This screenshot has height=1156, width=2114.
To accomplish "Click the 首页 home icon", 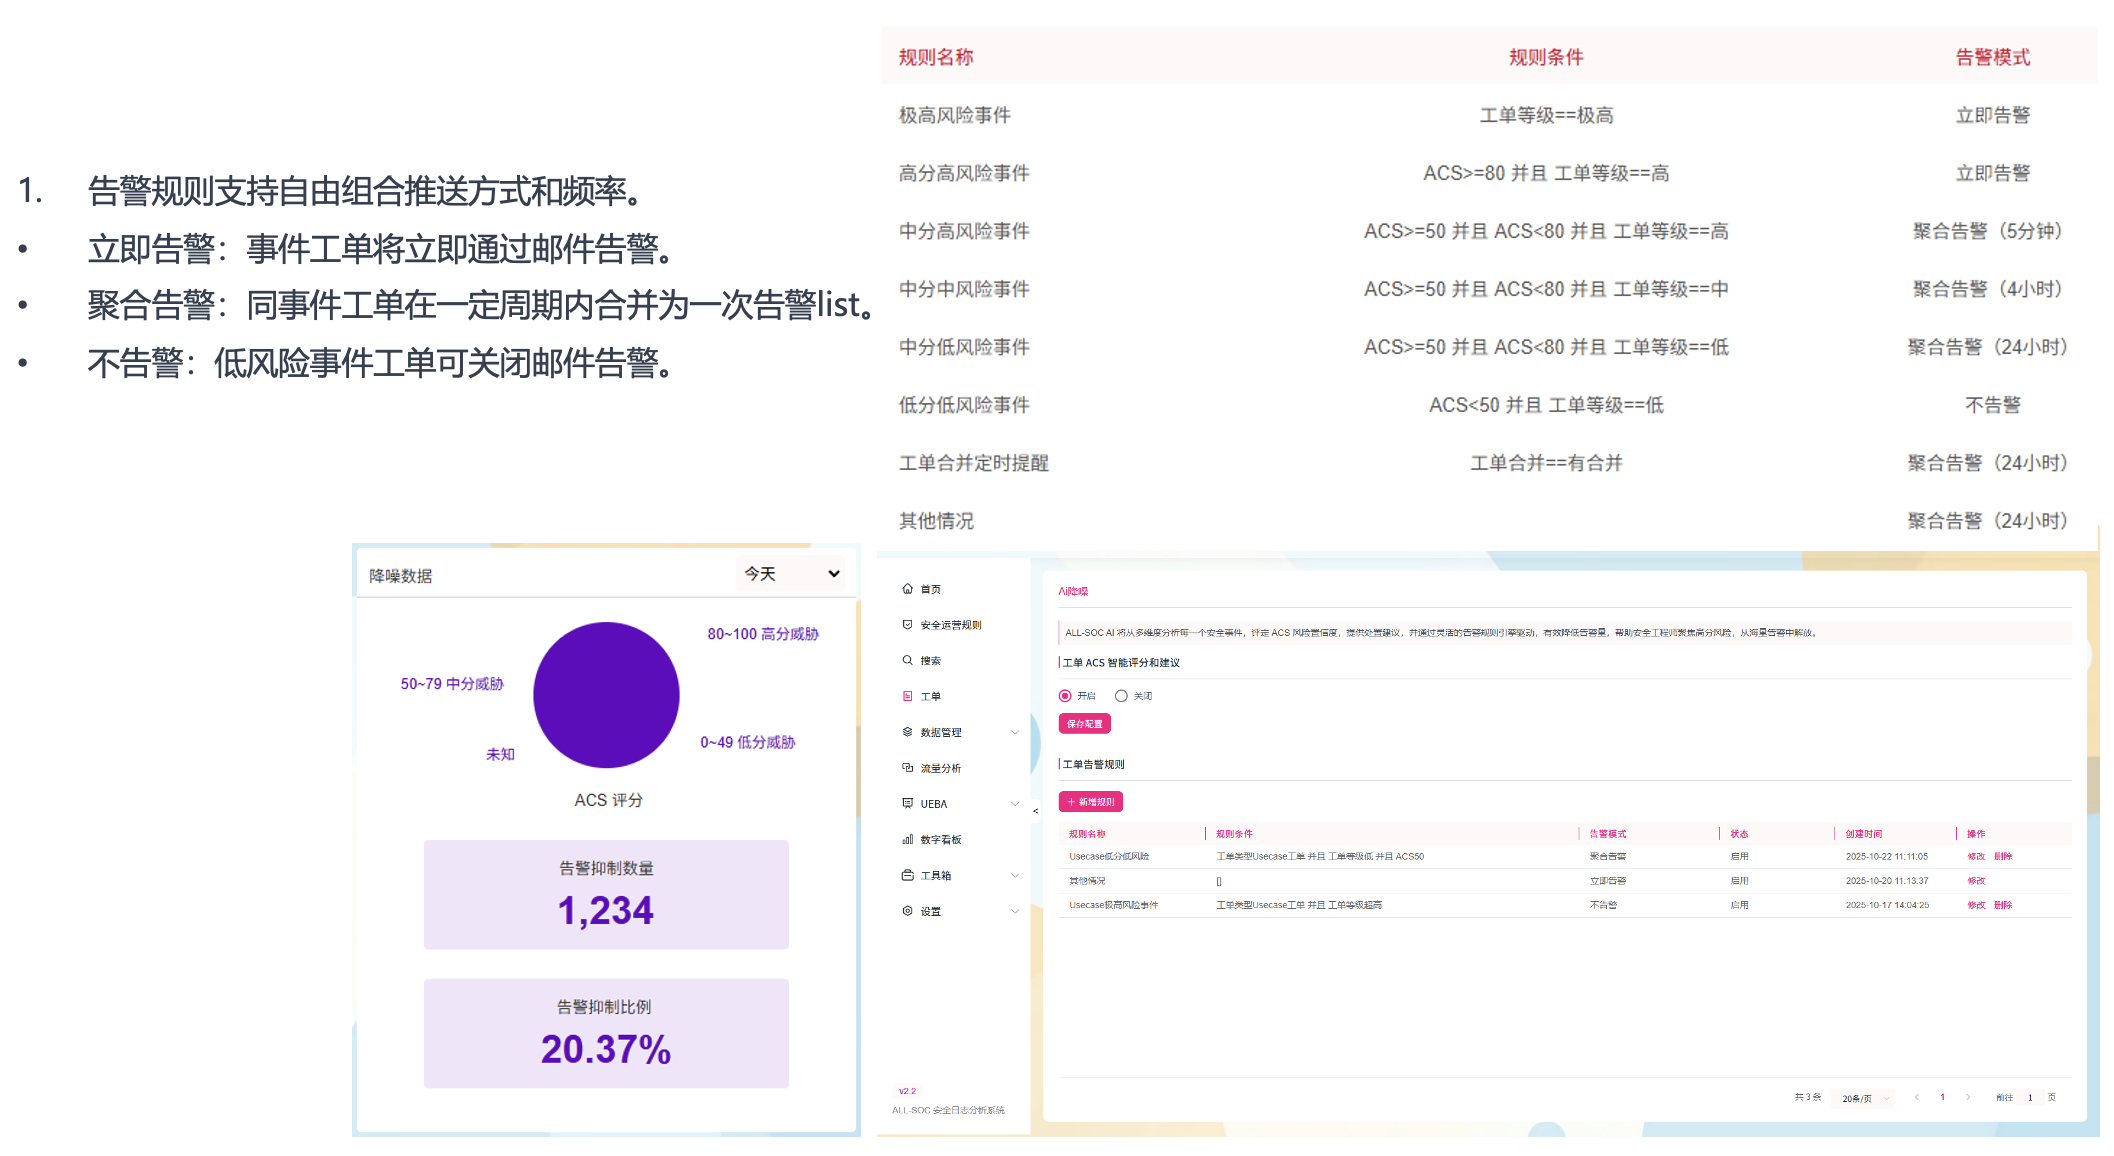I will pos(907,589).
